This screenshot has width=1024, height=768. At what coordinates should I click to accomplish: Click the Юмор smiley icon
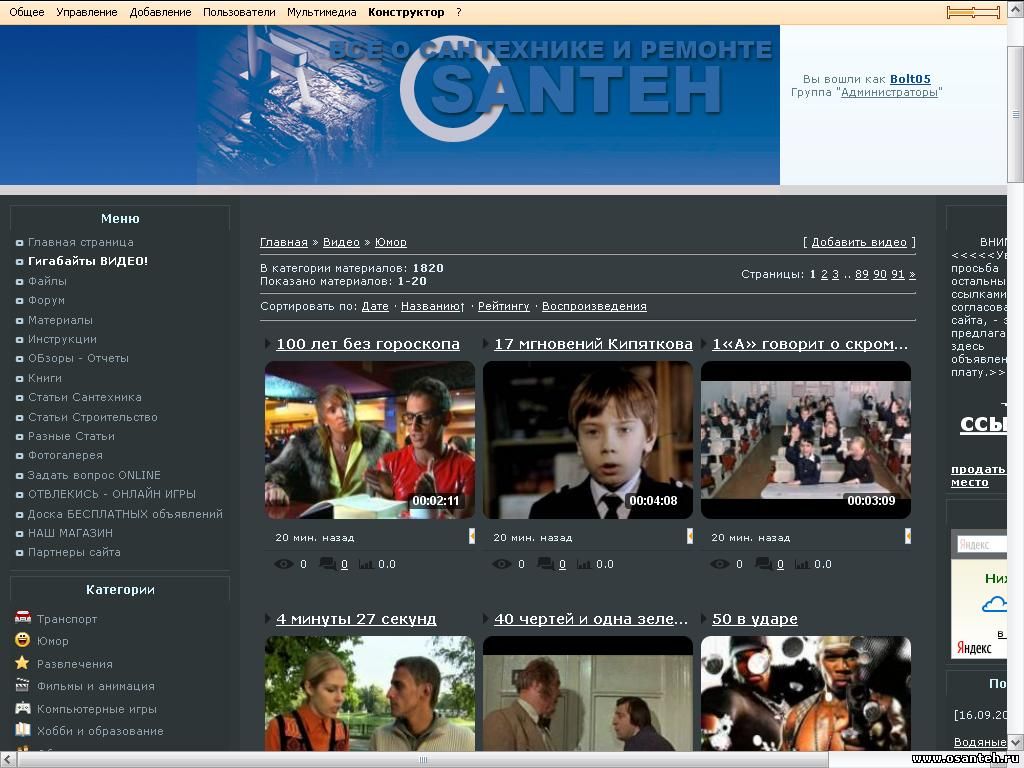point(22,640)
